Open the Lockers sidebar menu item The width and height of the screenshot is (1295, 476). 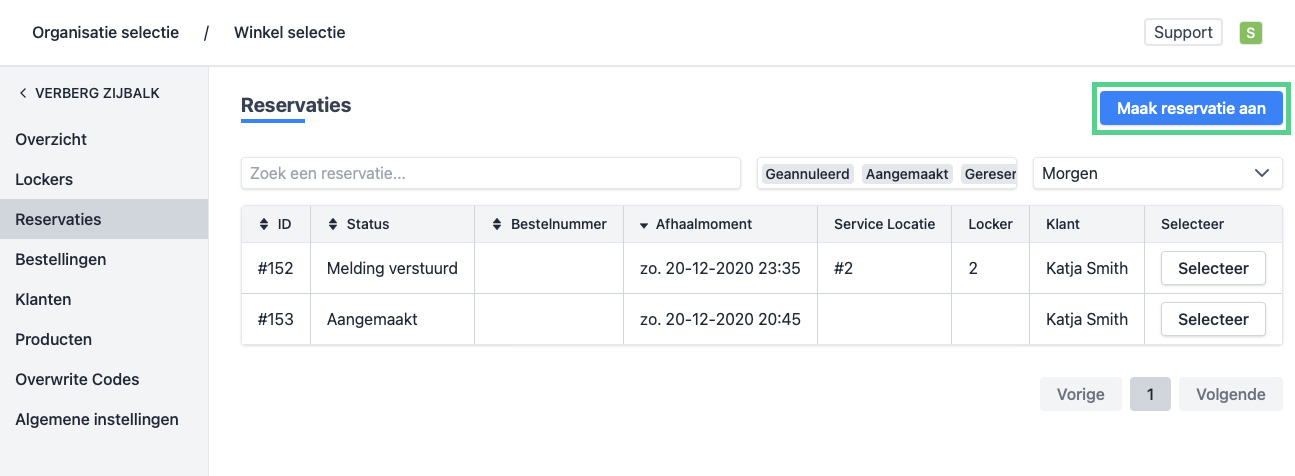[x=44, y=179]
